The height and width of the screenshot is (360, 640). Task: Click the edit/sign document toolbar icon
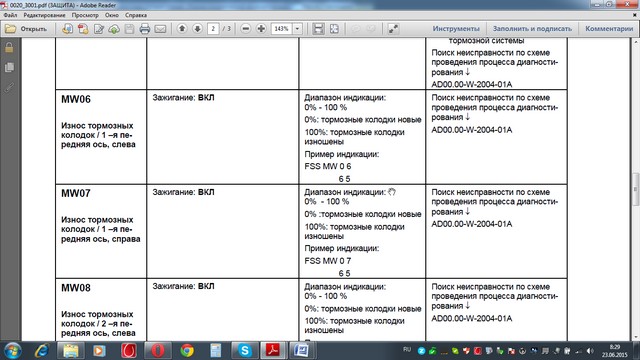pos(99,29)
